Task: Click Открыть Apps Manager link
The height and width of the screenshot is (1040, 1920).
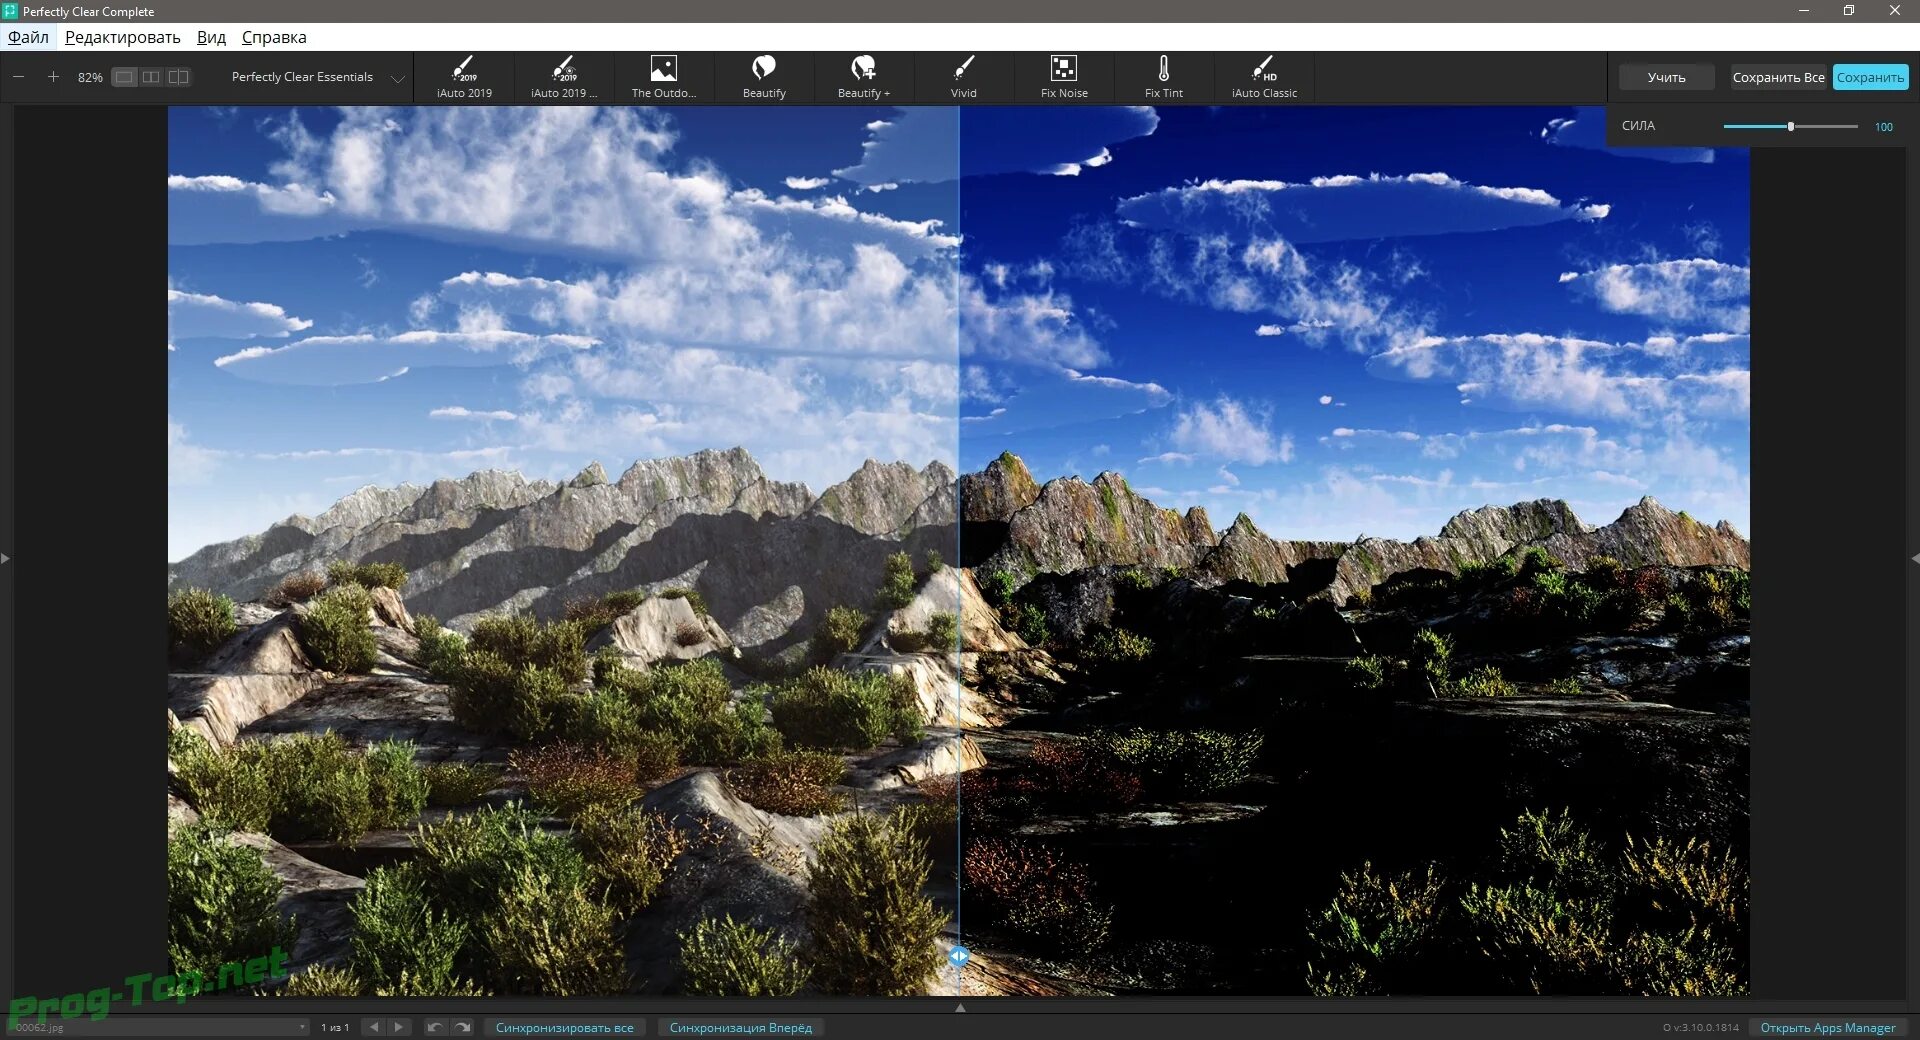Action: coord(1828,1027)
